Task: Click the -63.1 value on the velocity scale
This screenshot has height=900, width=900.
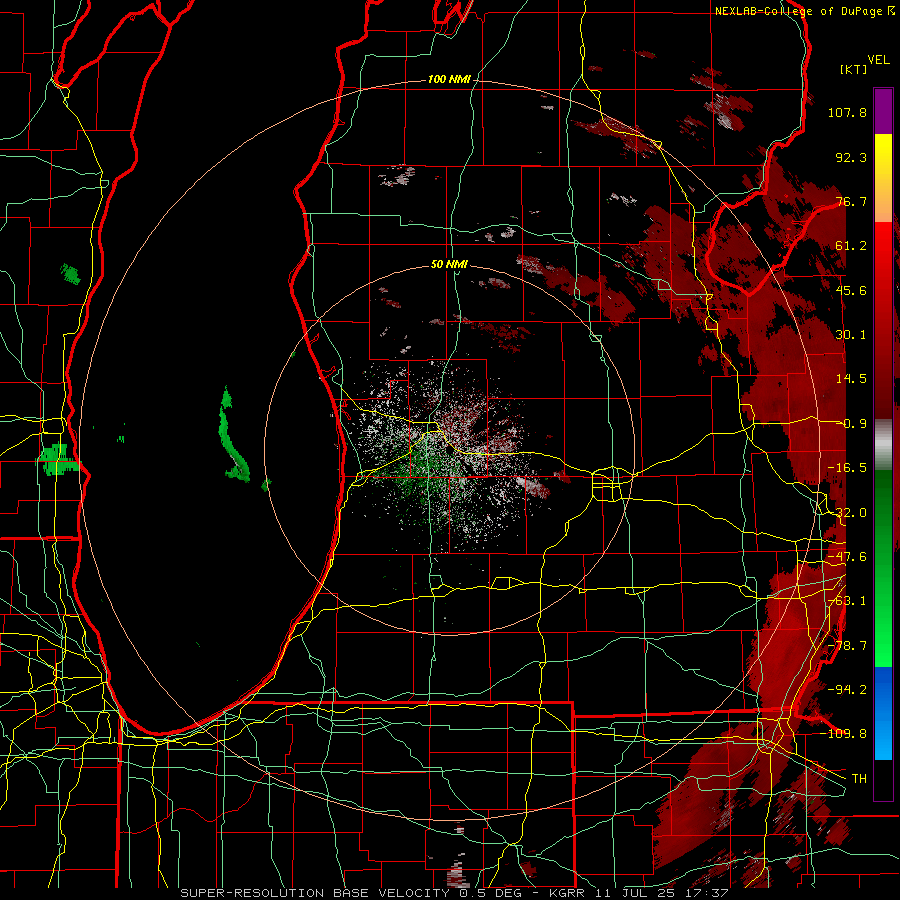Action: click(x=847, y=601)
